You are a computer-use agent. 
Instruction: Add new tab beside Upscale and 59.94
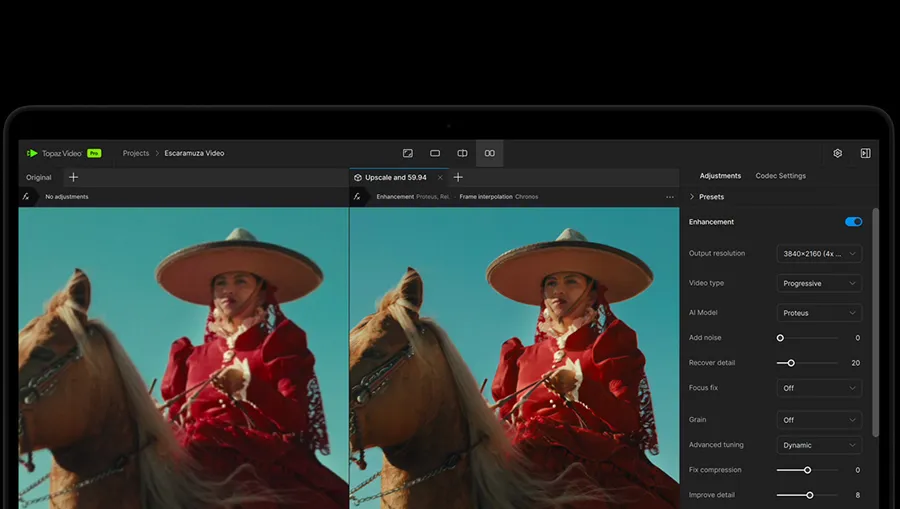pyautogui.click(x=458, y=177)
